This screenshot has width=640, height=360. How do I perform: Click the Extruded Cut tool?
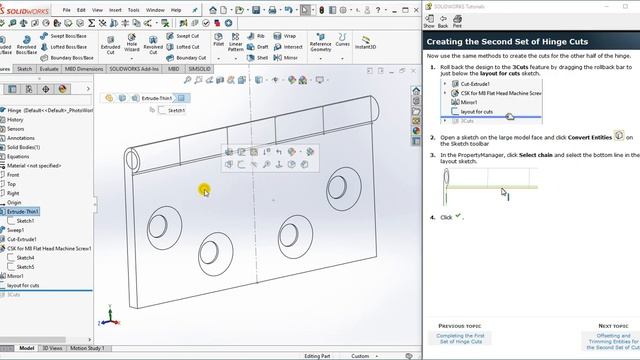tap(110, 44)
